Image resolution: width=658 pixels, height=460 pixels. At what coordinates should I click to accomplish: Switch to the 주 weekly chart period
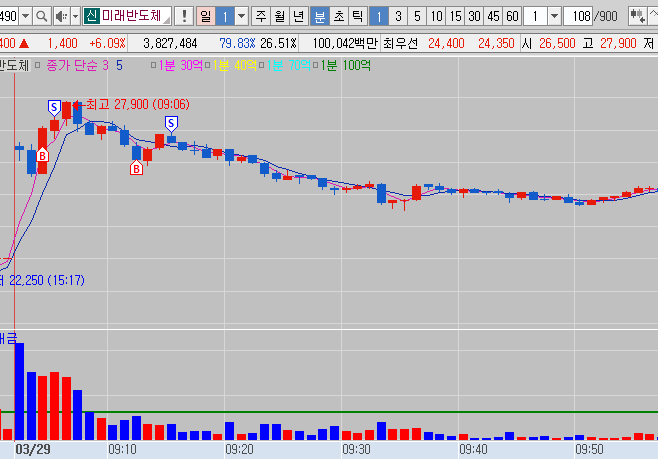coord(260,17)
